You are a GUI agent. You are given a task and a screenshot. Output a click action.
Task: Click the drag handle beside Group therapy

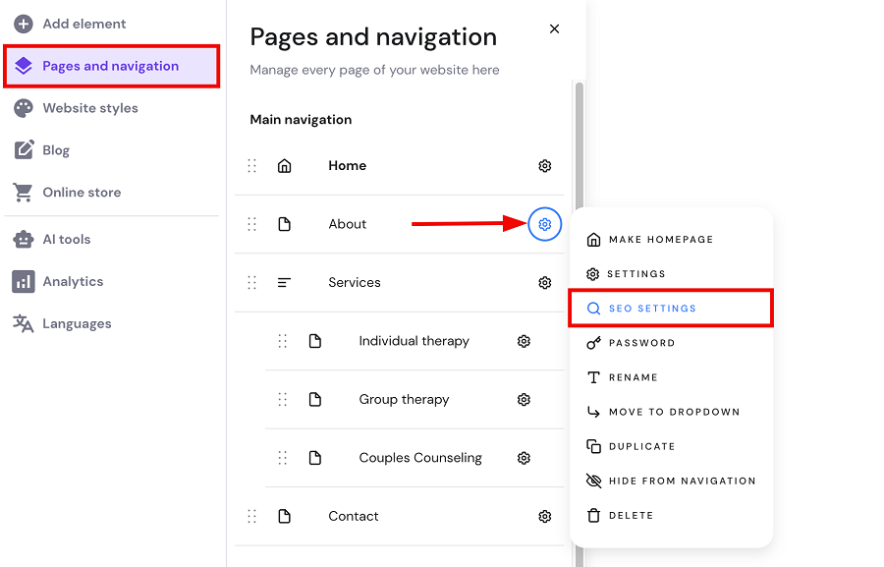(x=282, y=400)
